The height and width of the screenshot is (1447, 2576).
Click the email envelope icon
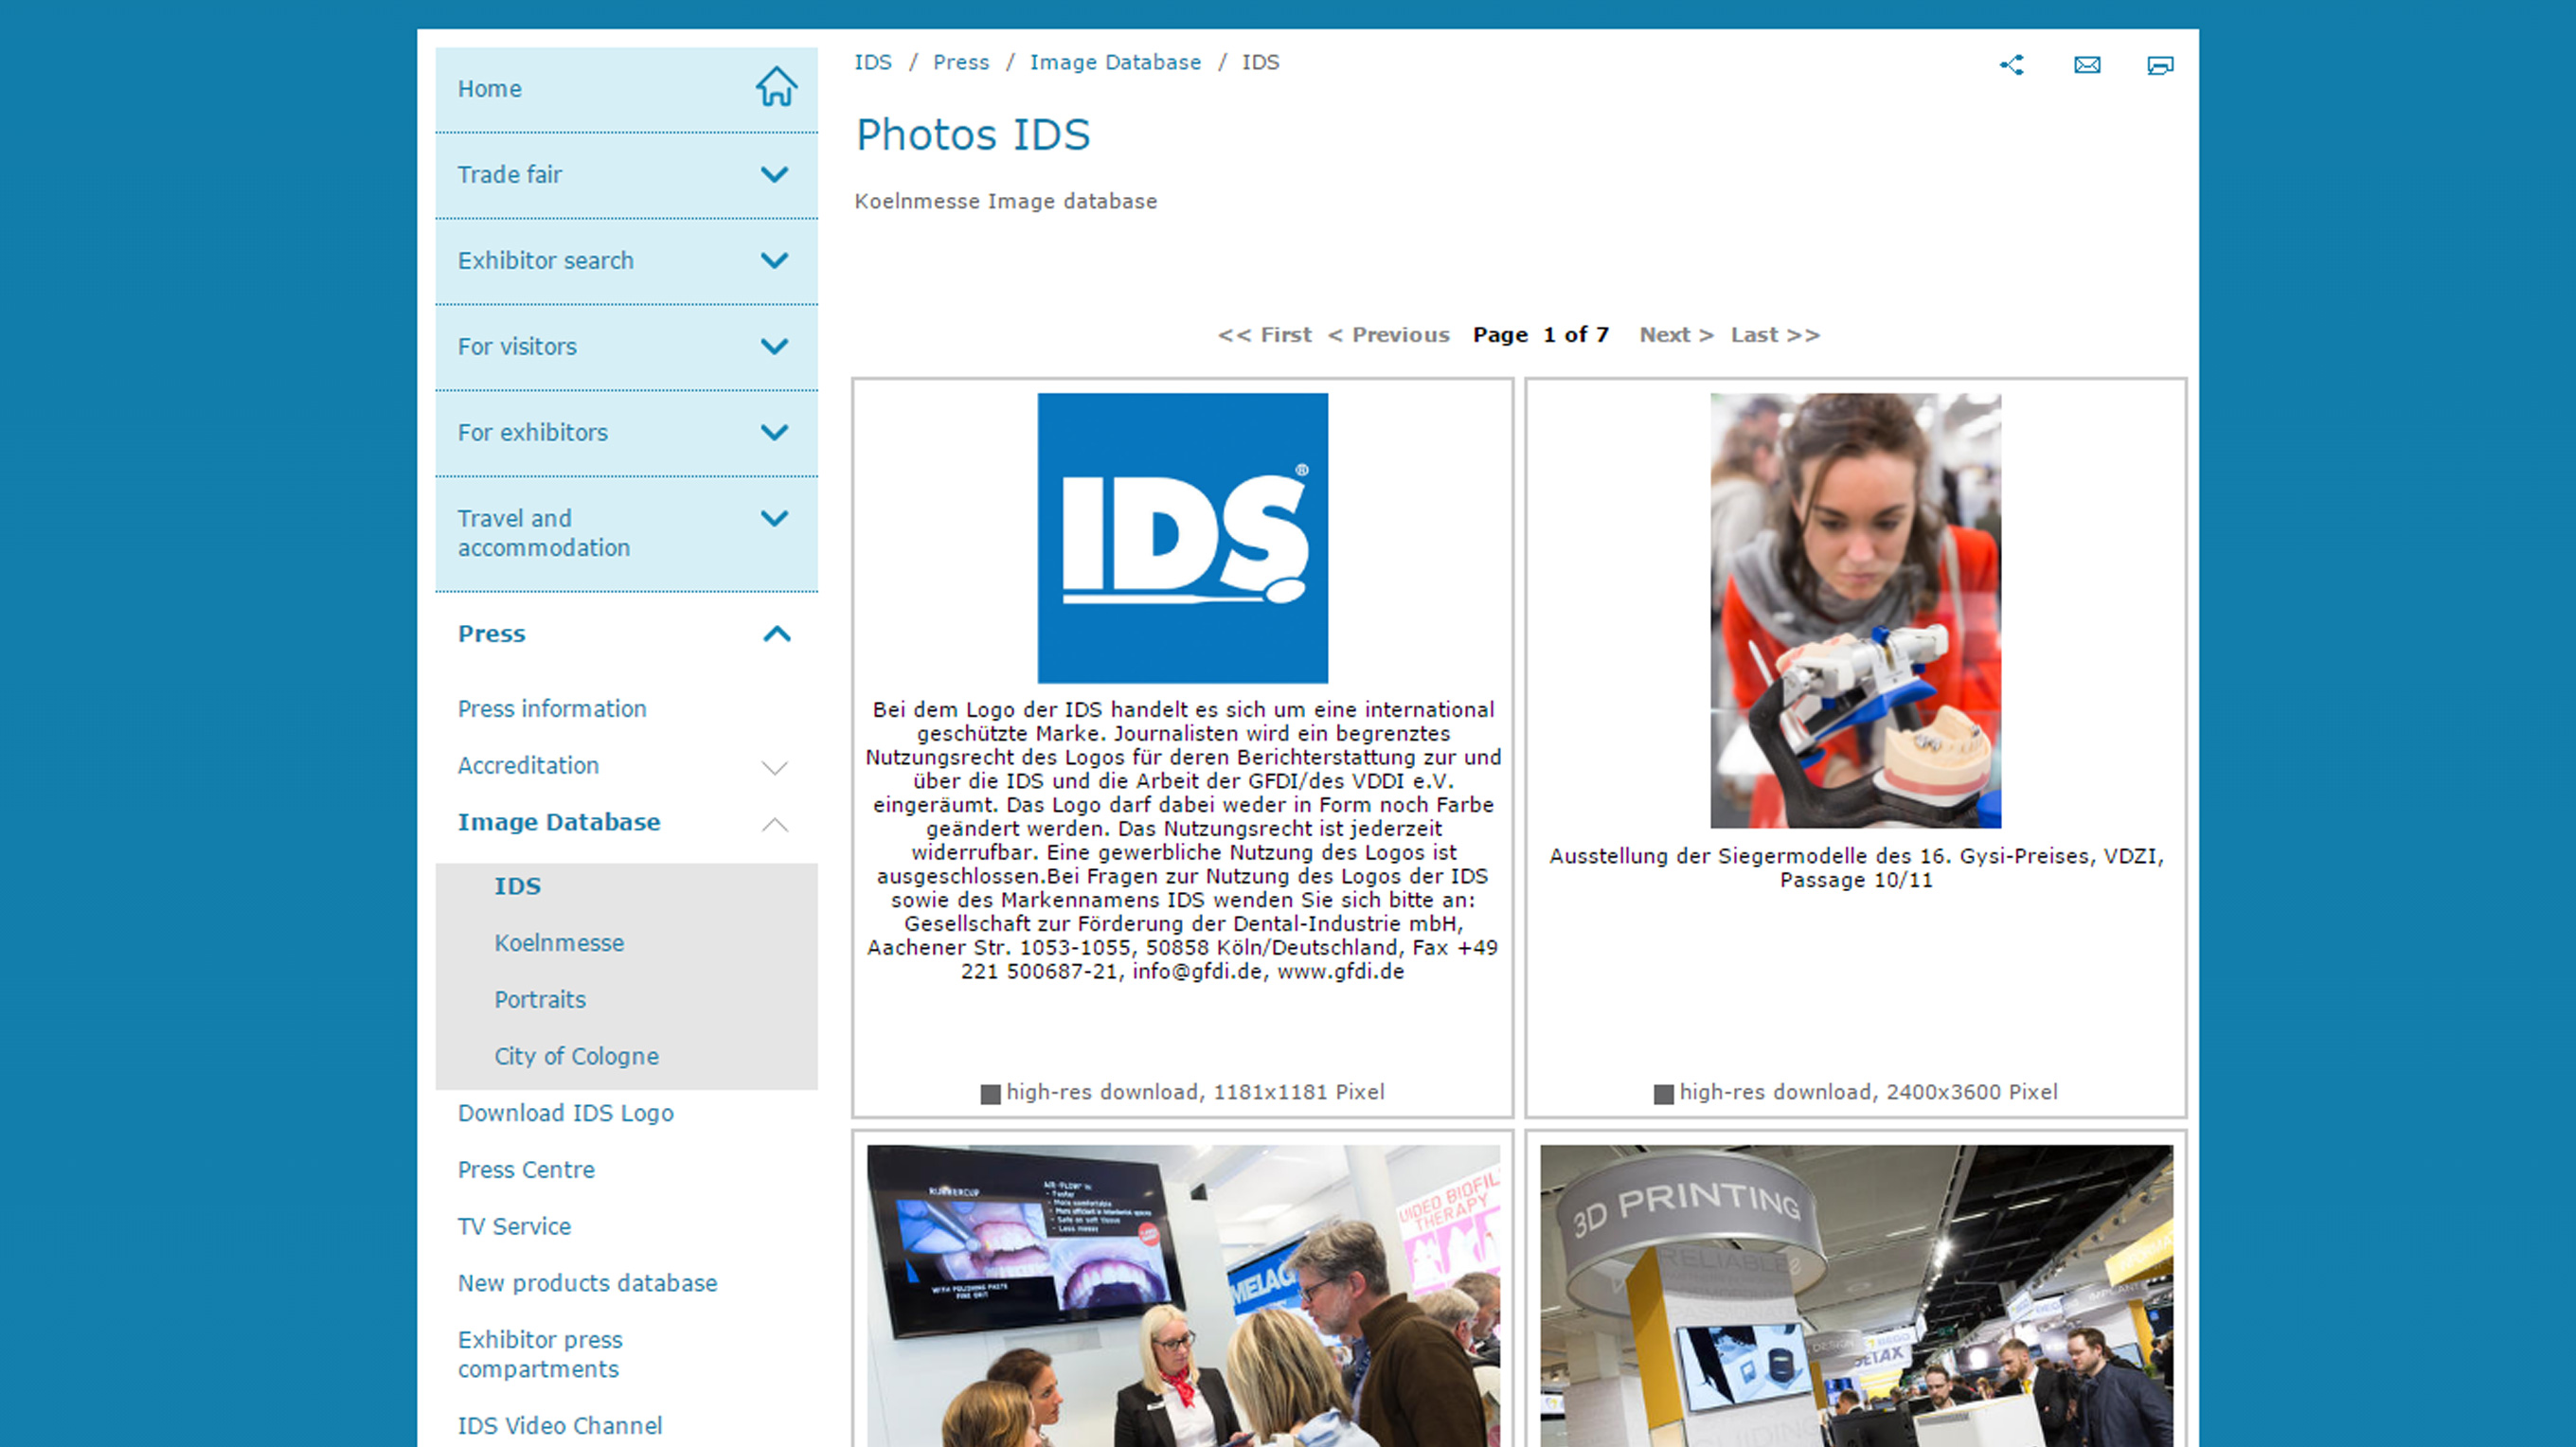coord(2087,65)
